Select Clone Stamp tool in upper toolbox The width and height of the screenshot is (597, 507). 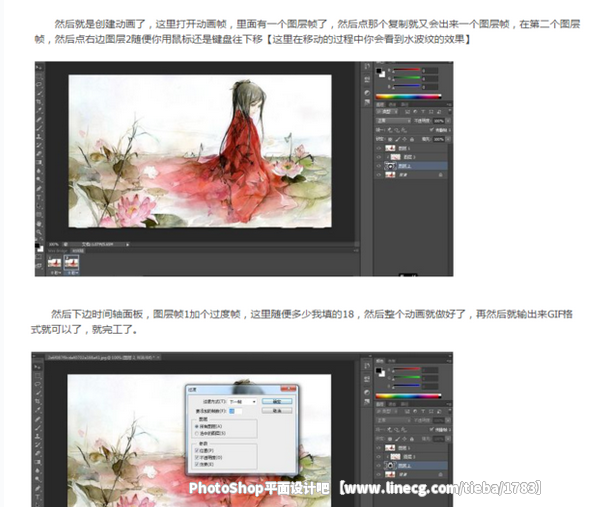point(39,137)
